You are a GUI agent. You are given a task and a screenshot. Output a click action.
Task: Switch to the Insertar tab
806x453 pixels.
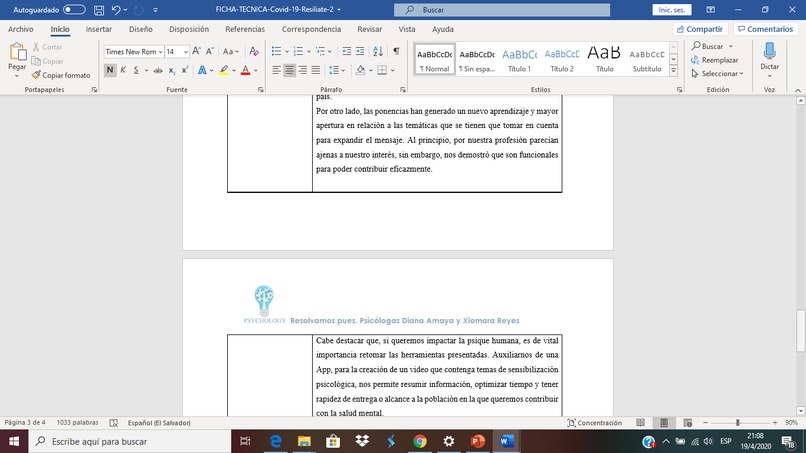click(99, 29)
